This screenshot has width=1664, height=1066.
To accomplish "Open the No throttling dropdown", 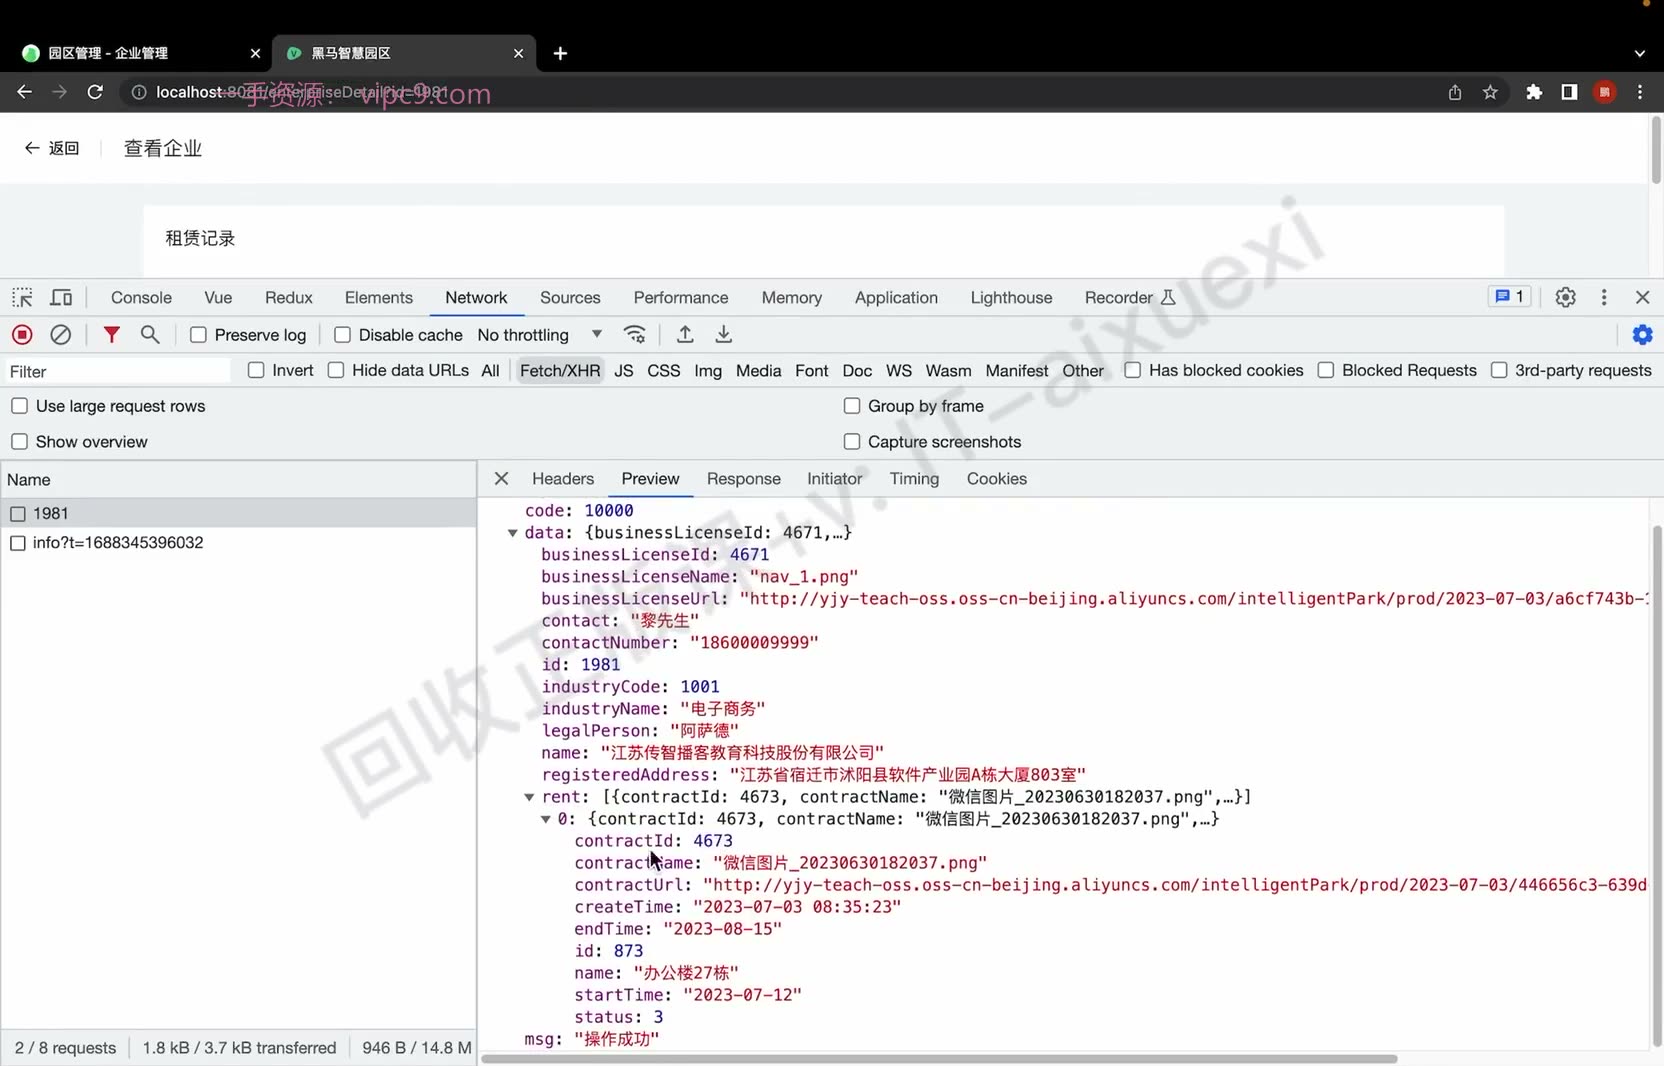I will [540, 335].
